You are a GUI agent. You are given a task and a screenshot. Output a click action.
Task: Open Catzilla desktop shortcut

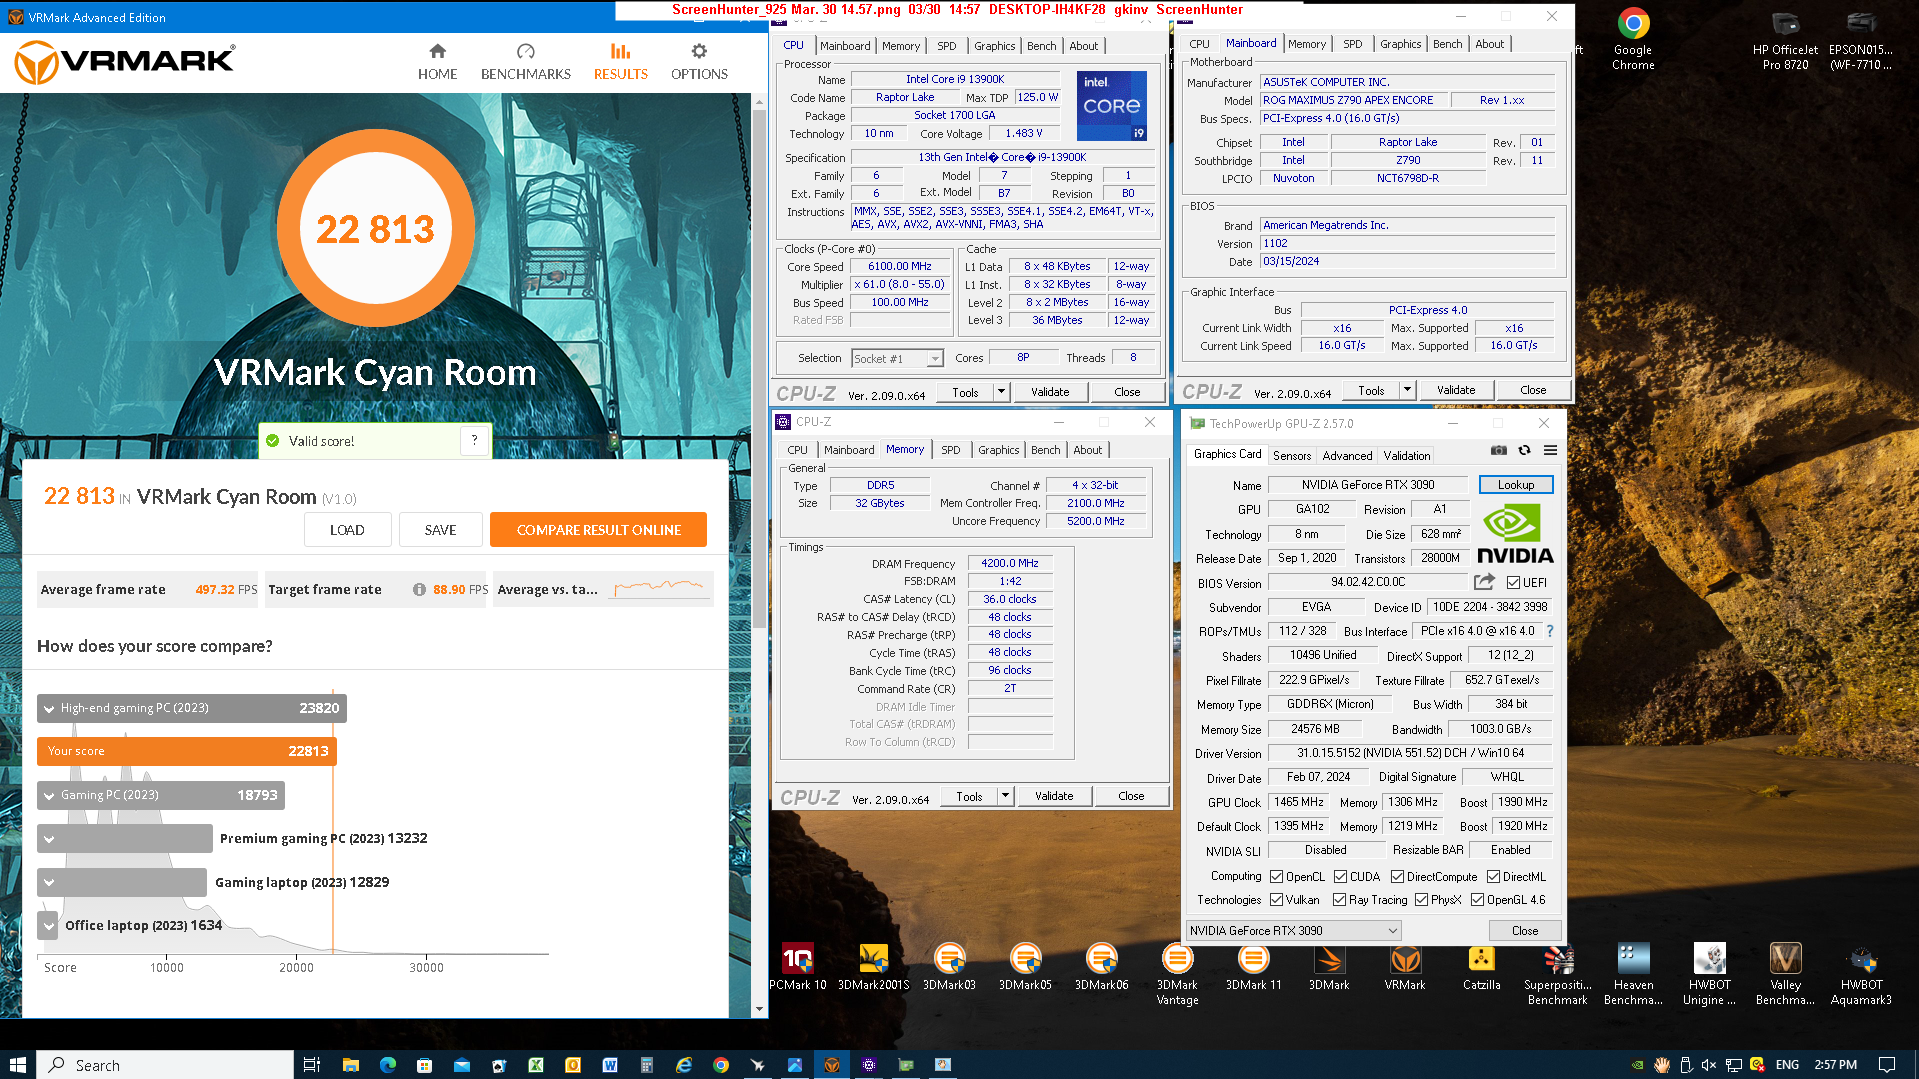click(1481, 968)
